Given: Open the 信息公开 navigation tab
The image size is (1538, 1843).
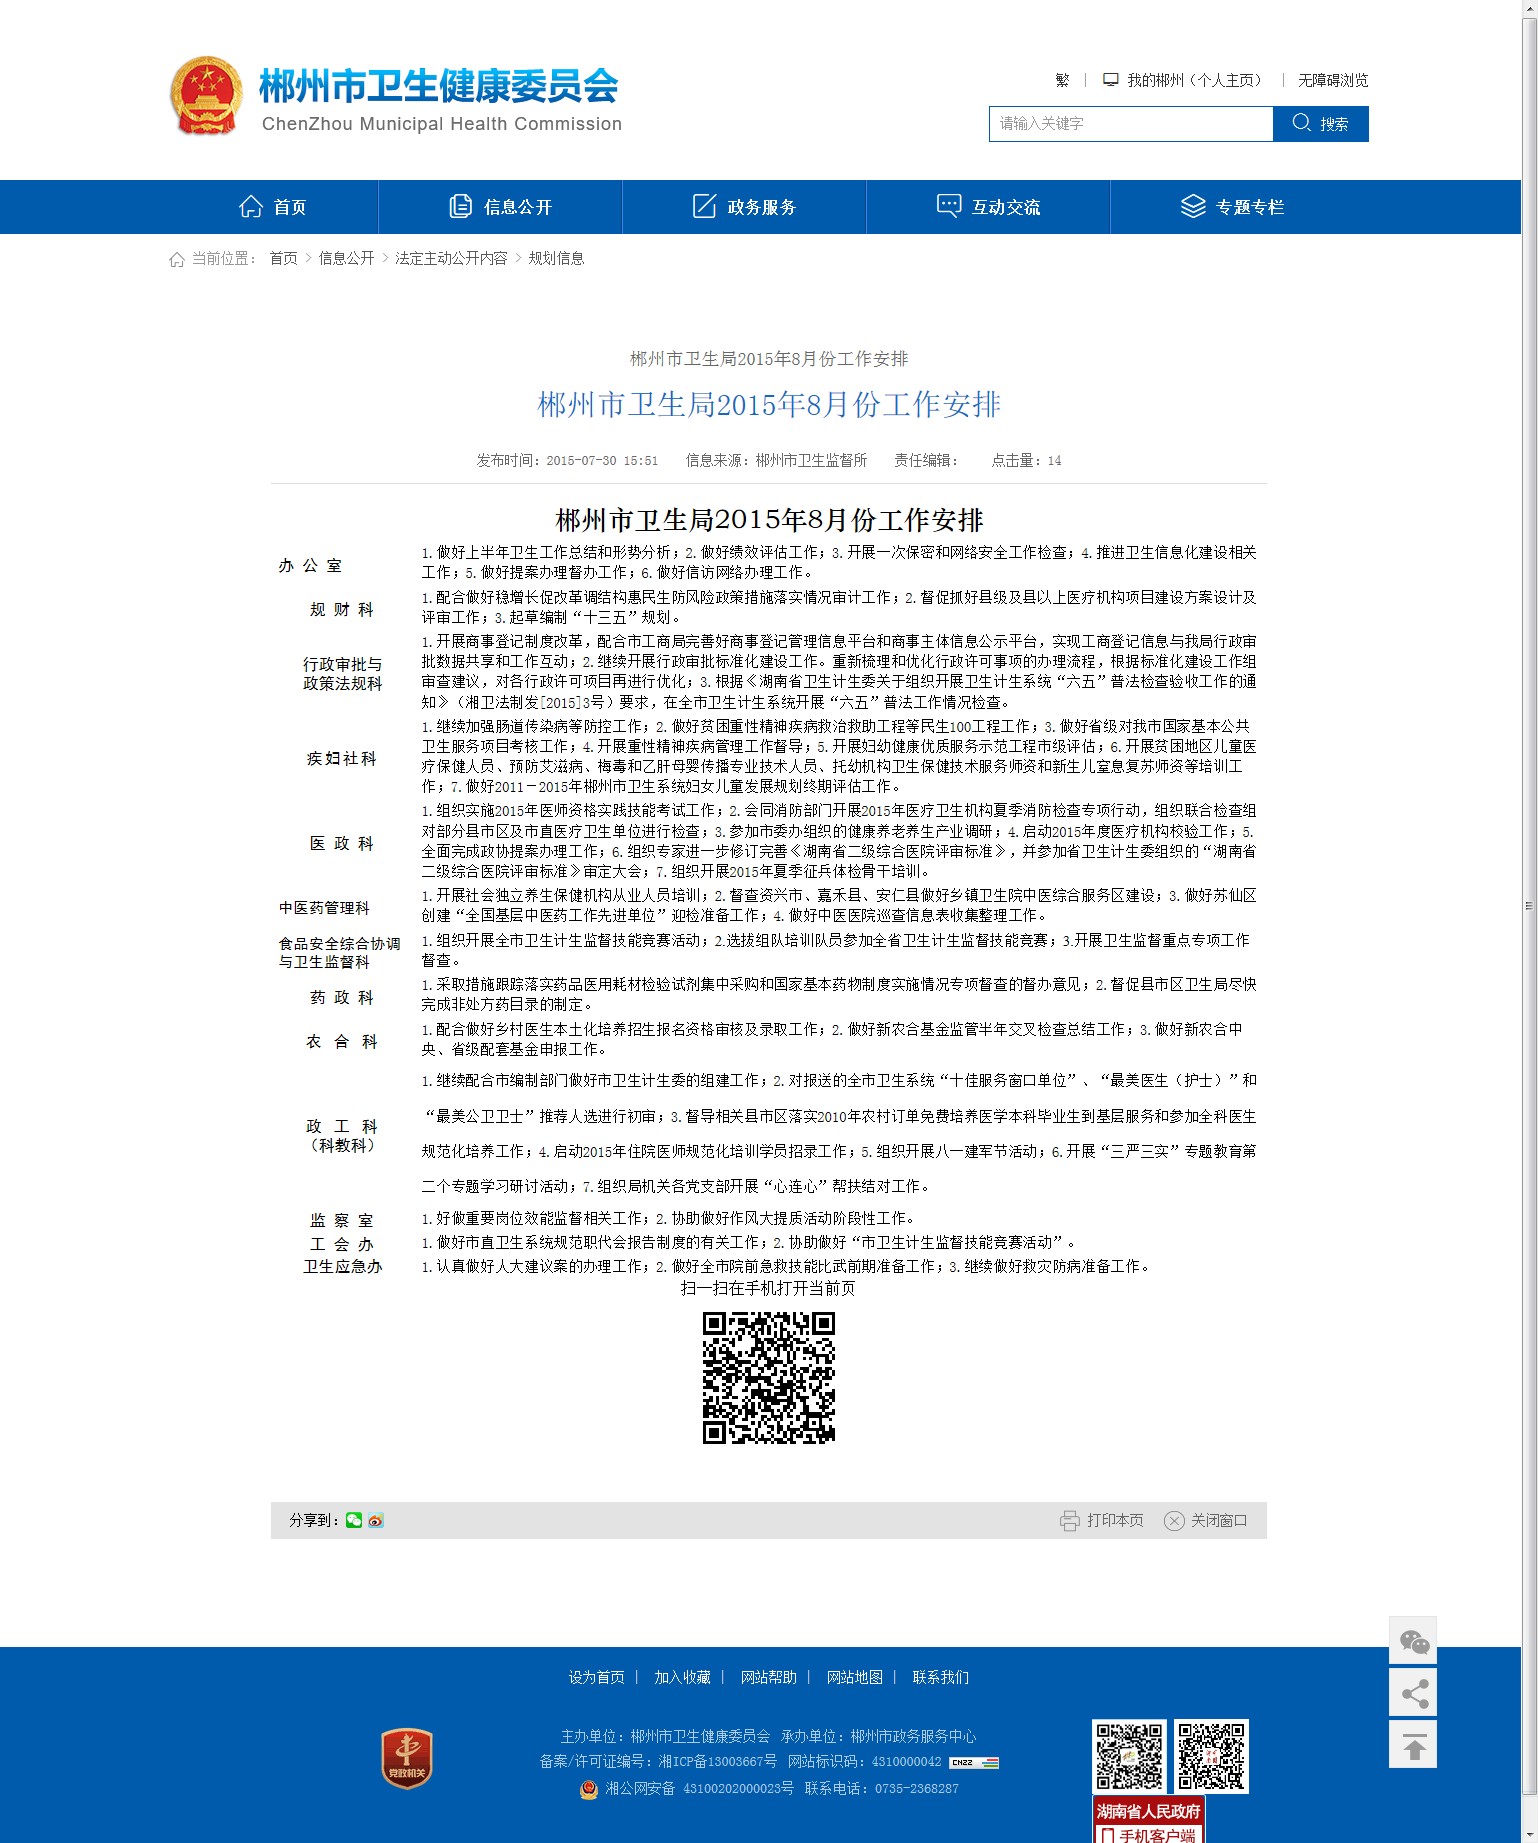Looking at the screenshot, I should (x=500, y=207).
